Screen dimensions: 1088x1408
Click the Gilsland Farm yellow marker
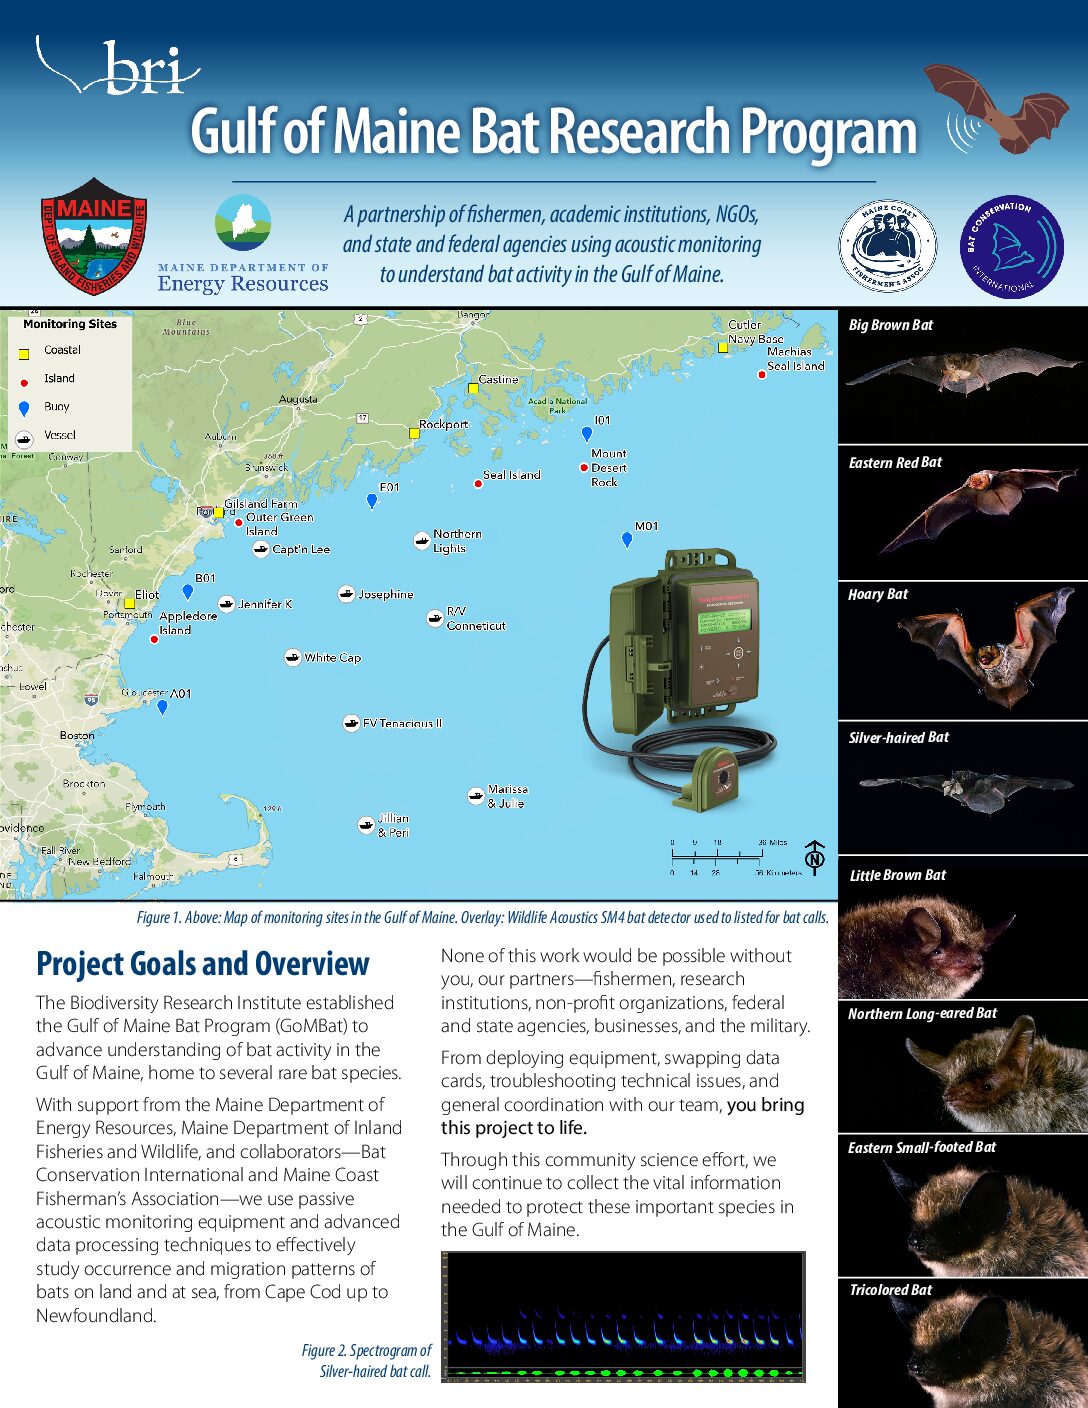pos(218,512)
